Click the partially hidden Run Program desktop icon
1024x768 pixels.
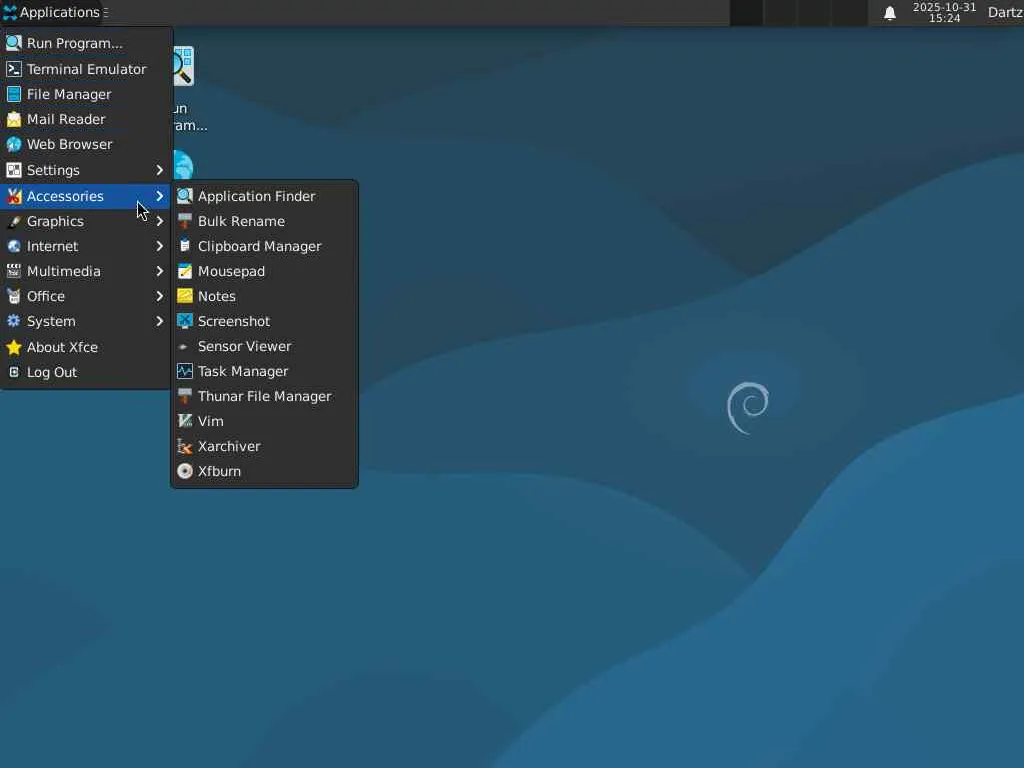click(x=184, y=66)
